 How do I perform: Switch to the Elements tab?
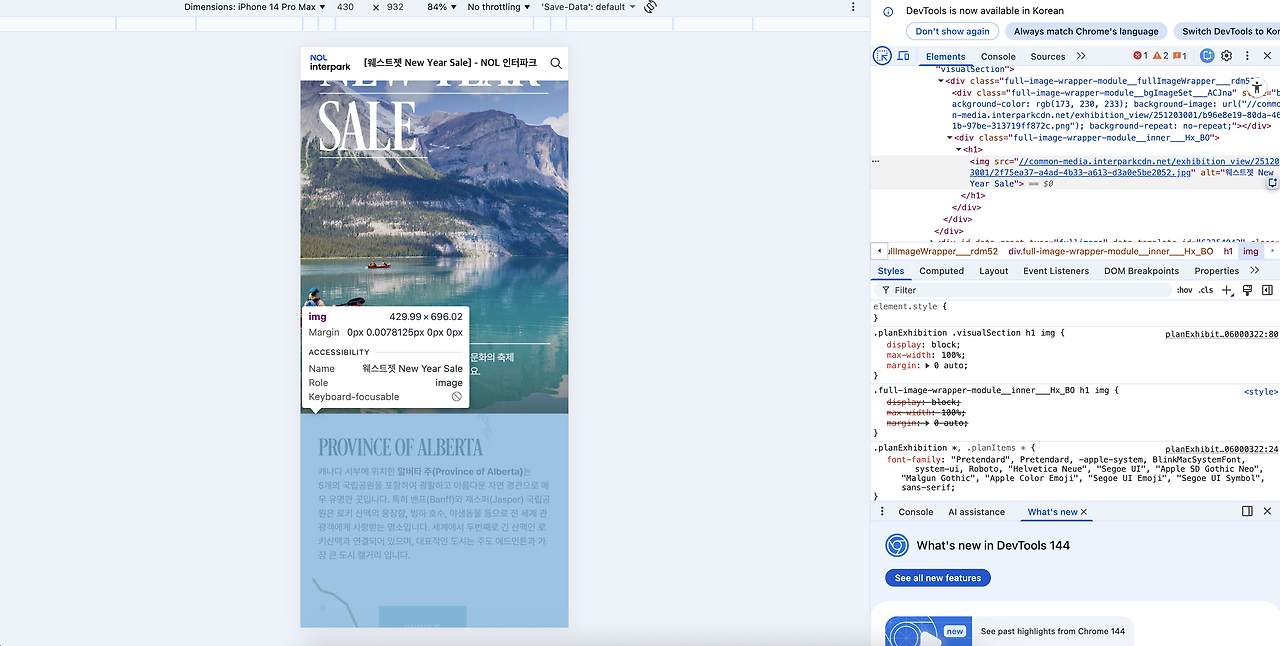coord(945,57)
